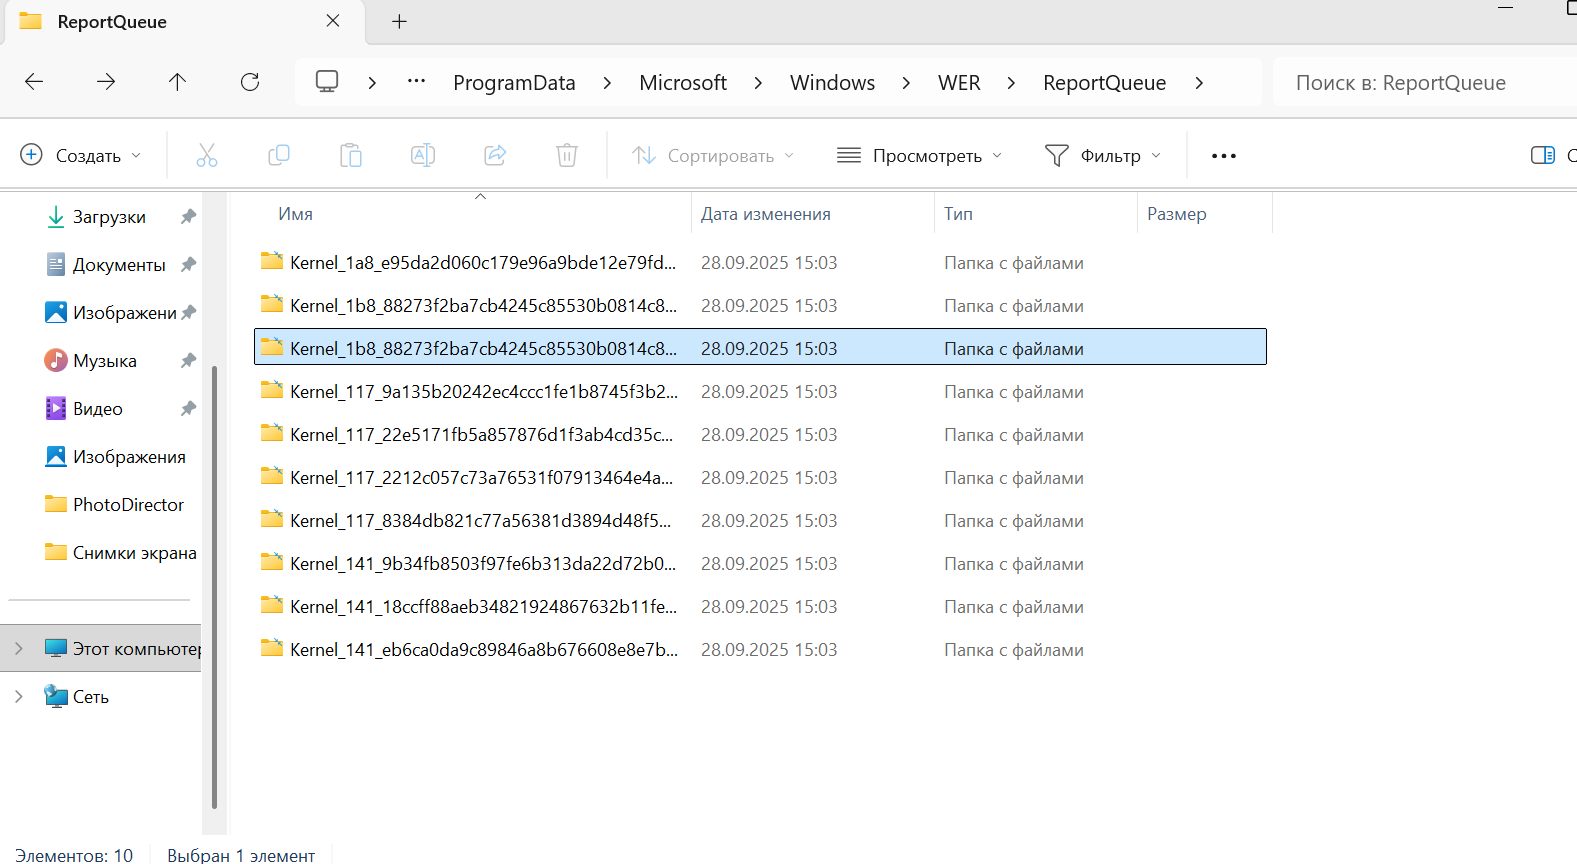The image size is (1577, 864).
Task: Click the WER breadcrumb
Action: pos(959,83)
